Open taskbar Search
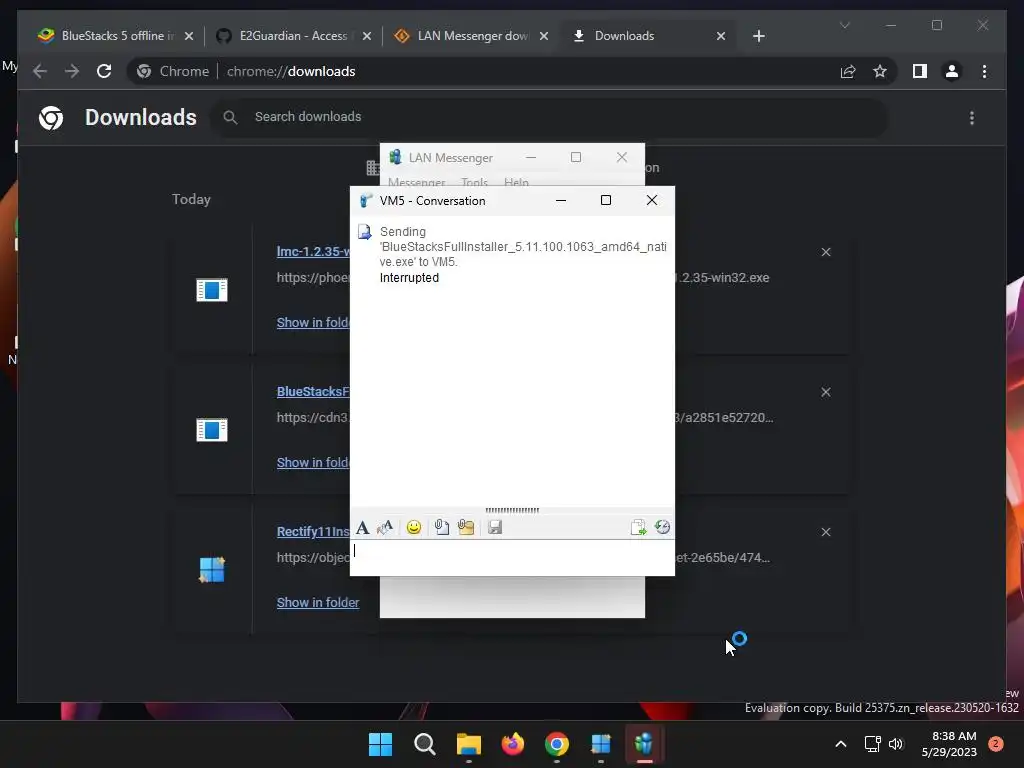This screenshot has height=768, width=1024. coord(424,744)
